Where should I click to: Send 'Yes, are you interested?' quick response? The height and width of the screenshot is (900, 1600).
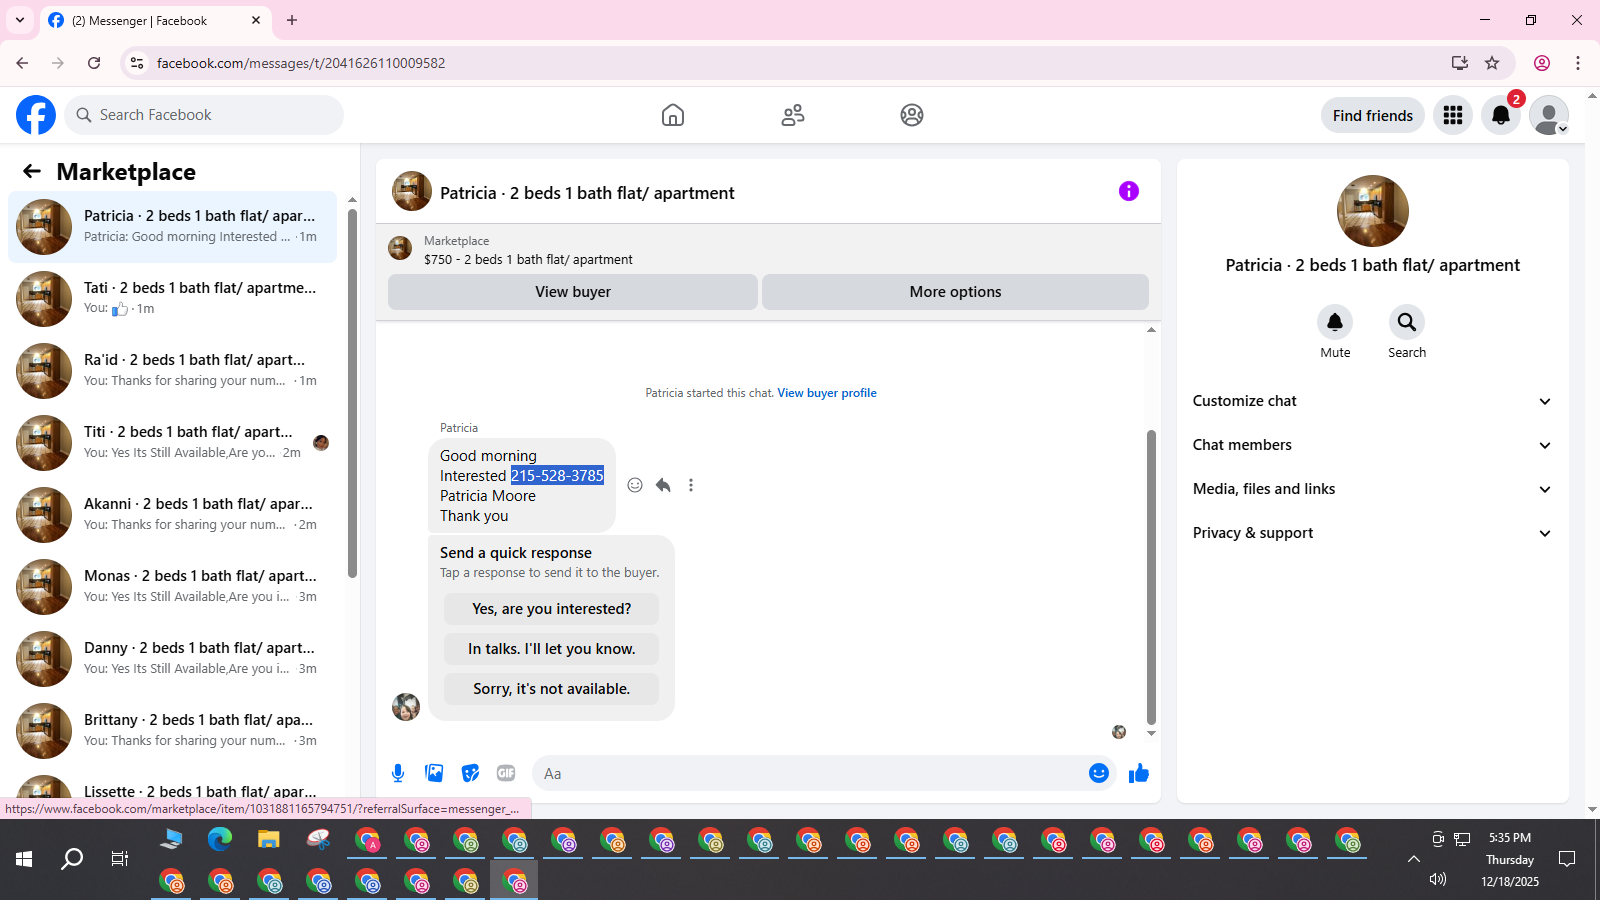click(551, 609)
